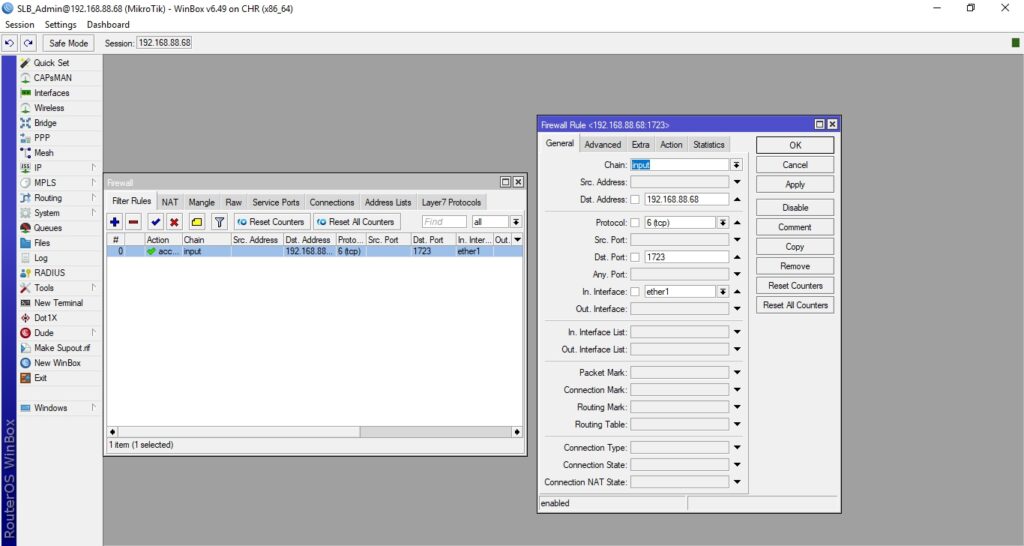Viewport: 1024px width, 546px height.
Task: Click the Copy button in the rule dialog
Action: tap(795, 247)
